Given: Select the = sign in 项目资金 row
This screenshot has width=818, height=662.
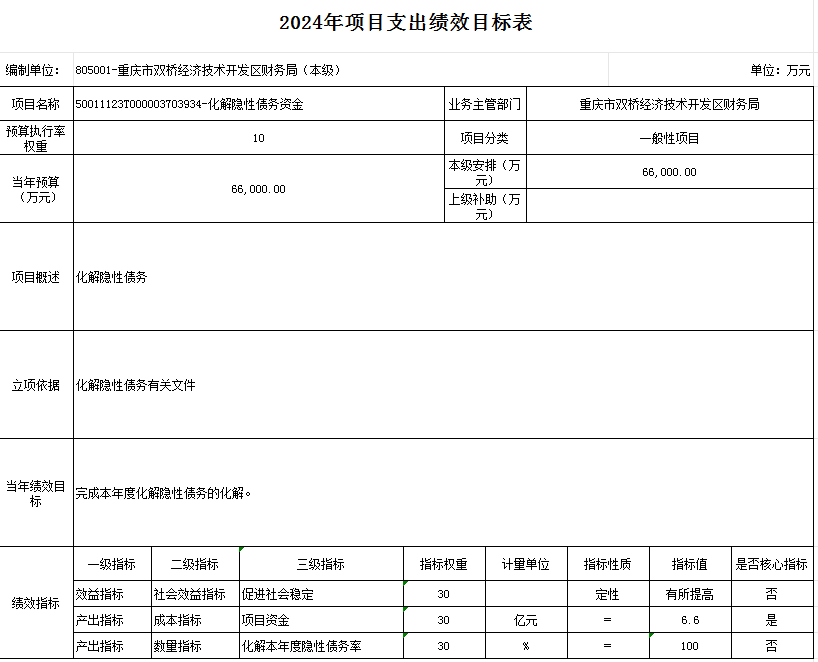Looking at the screenshot, I should coord(608,620).
